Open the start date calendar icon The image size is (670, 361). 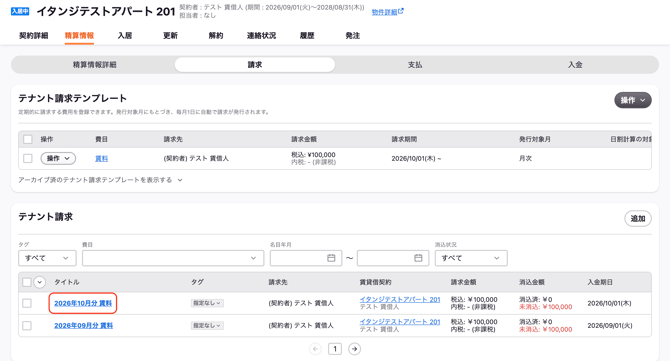pyautogui.click(x=331, y=258)
